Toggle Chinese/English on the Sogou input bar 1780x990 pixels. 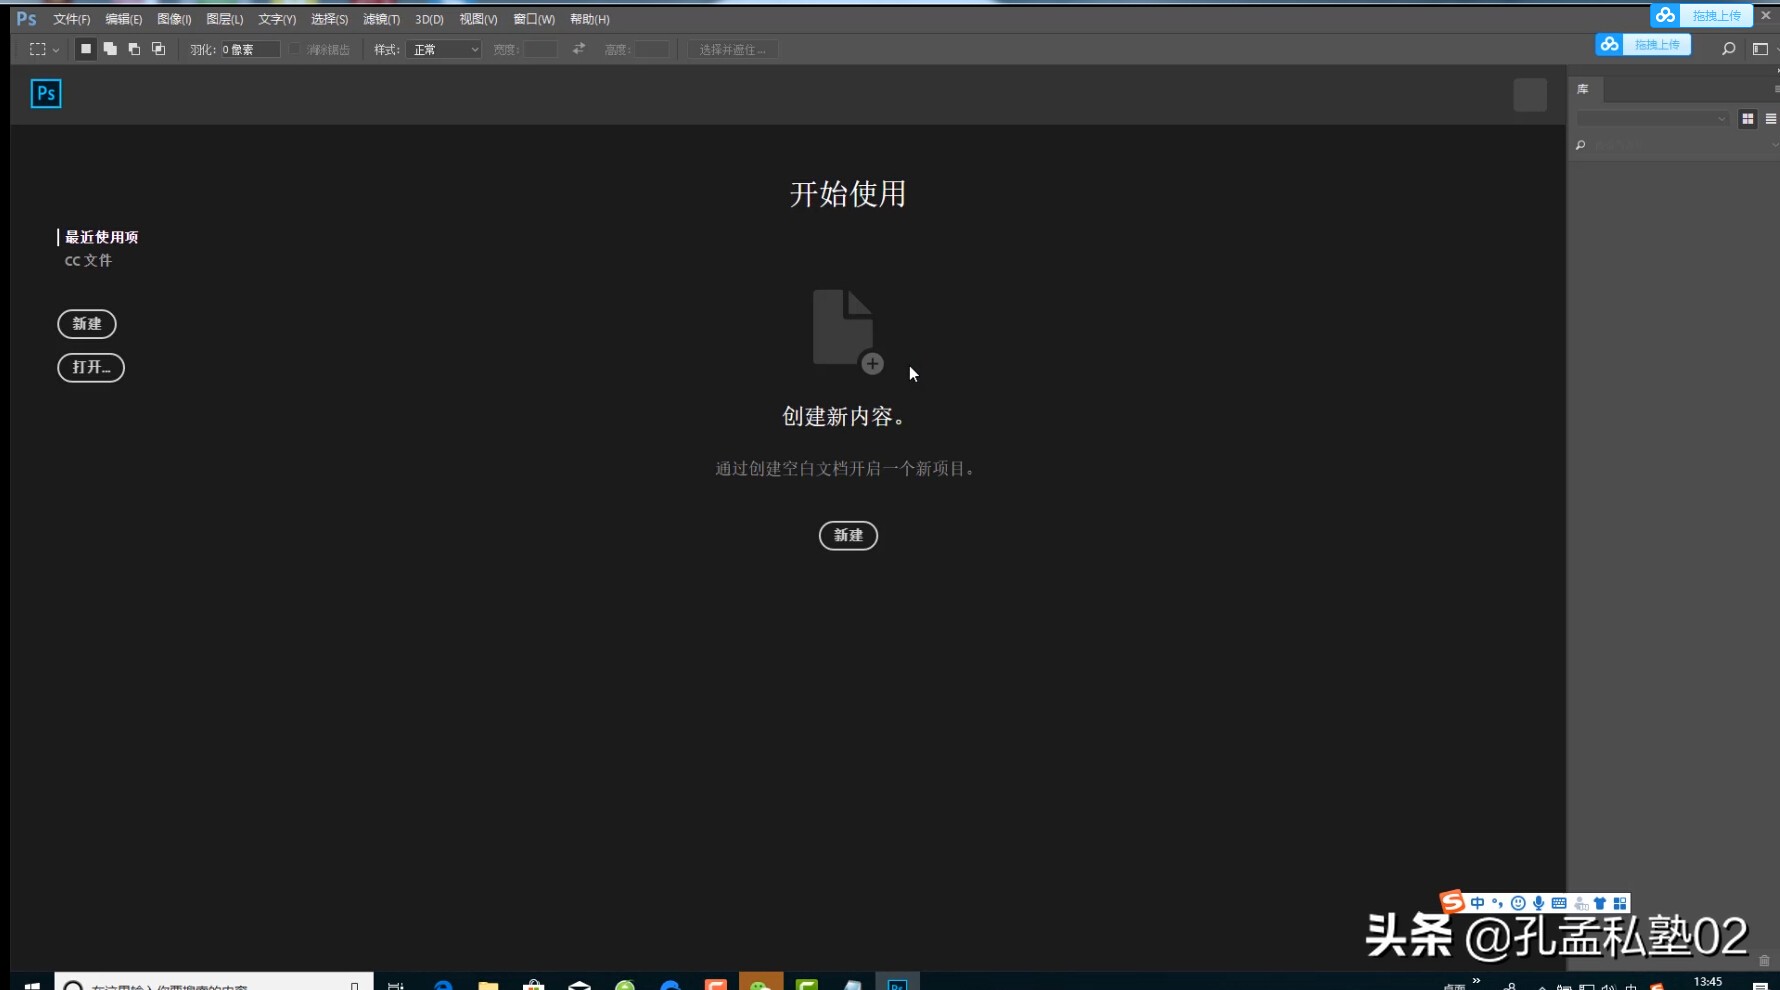1478,903
